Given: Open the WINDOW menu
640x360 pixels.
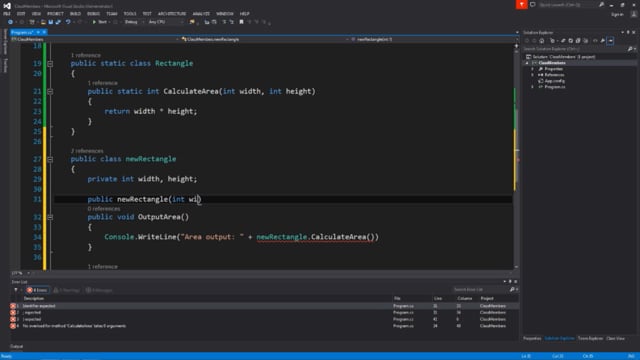Looking at the screenshot, I should pos(224,13).
